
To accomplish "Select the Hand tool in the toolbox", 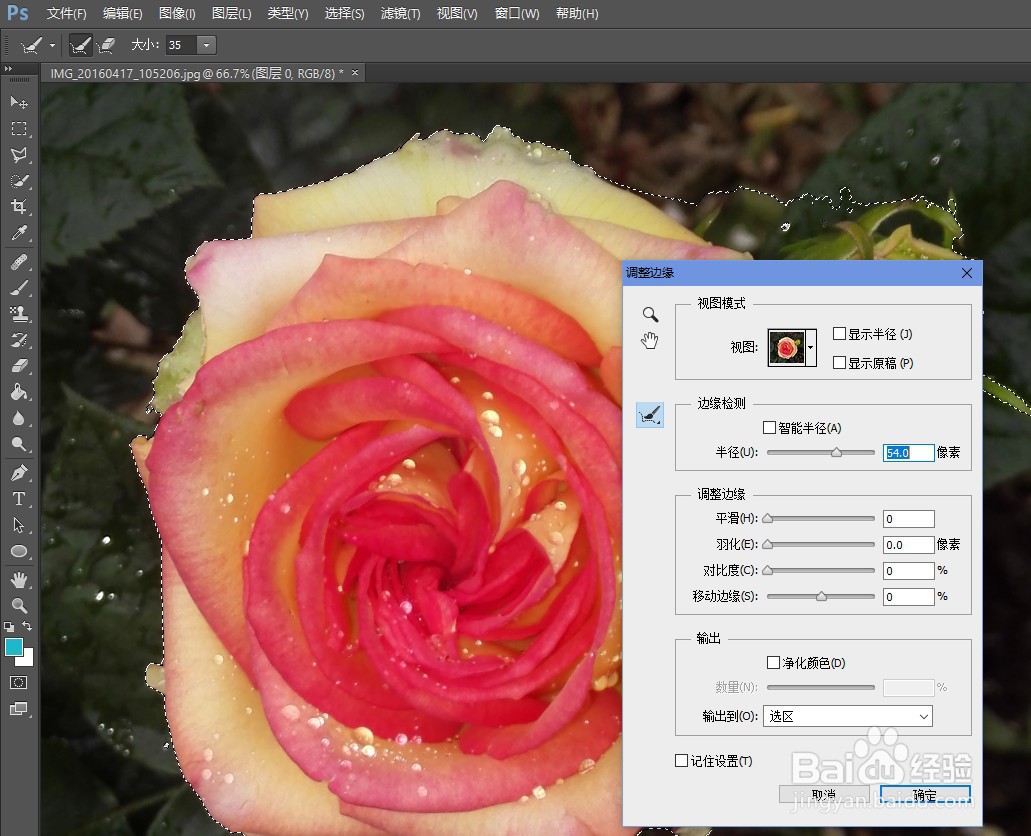I will tap(19, 579).
